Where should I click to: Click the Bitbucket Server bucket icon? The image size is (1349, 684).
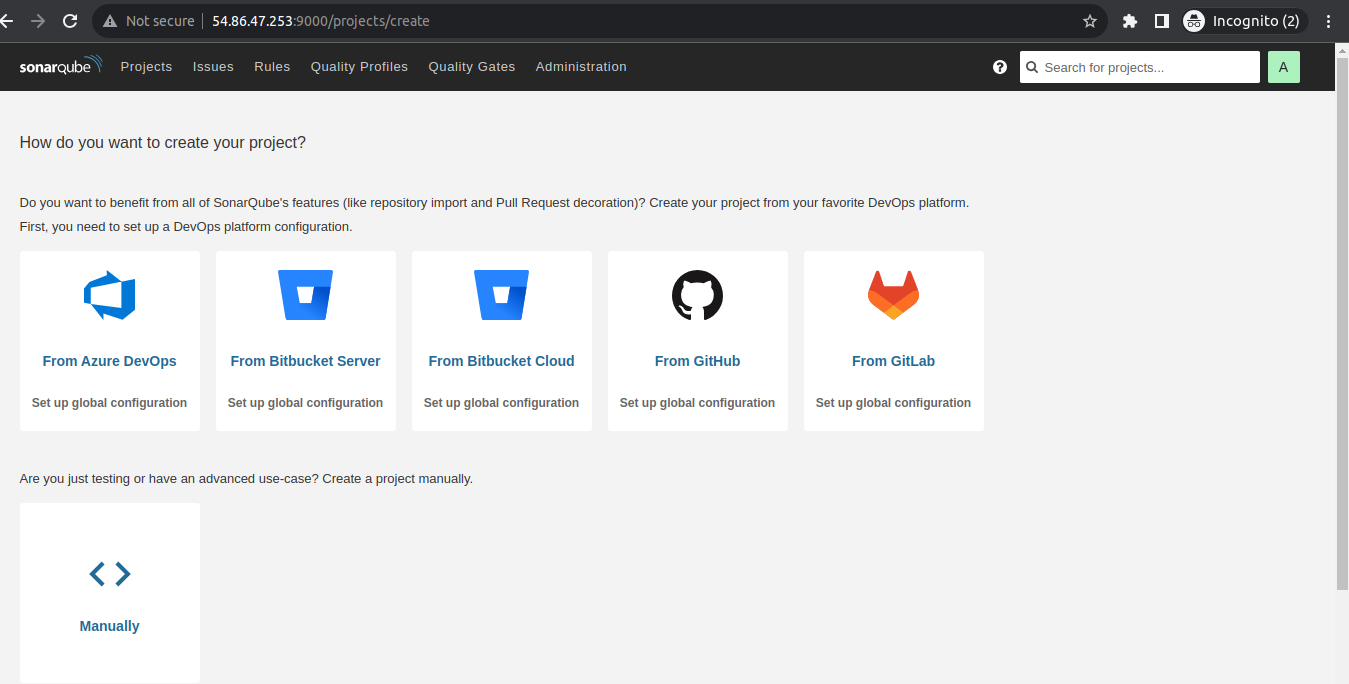(305, 295)
